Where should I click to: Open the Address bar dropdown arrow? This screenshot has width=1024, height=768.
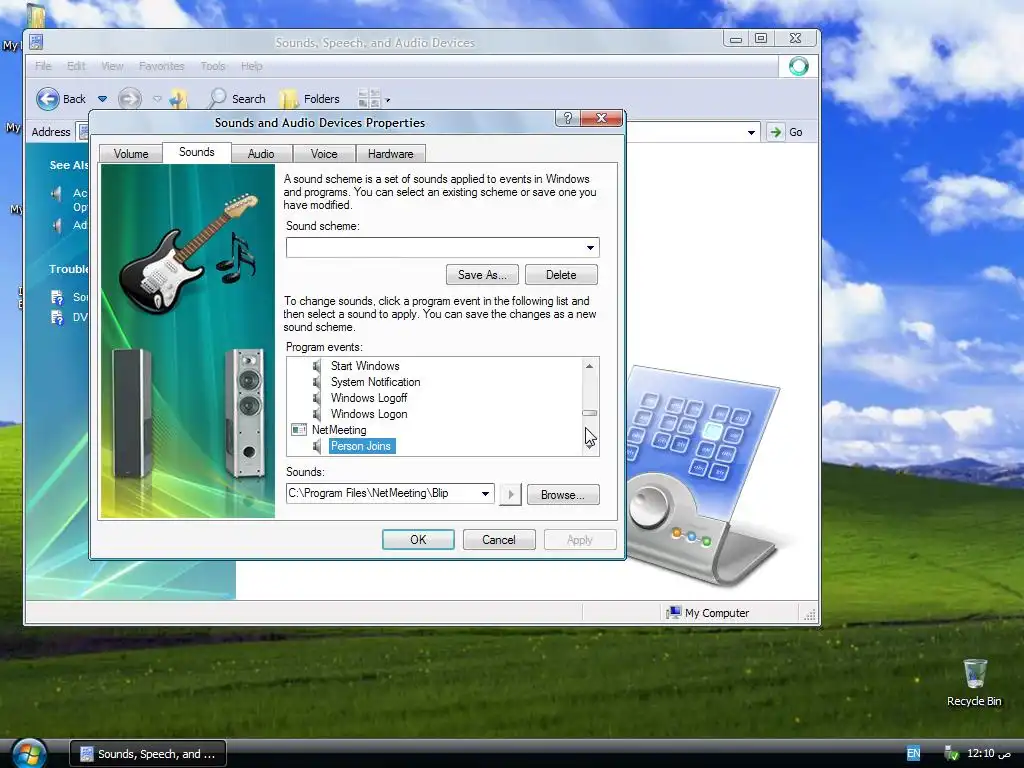tap(751, 132)
